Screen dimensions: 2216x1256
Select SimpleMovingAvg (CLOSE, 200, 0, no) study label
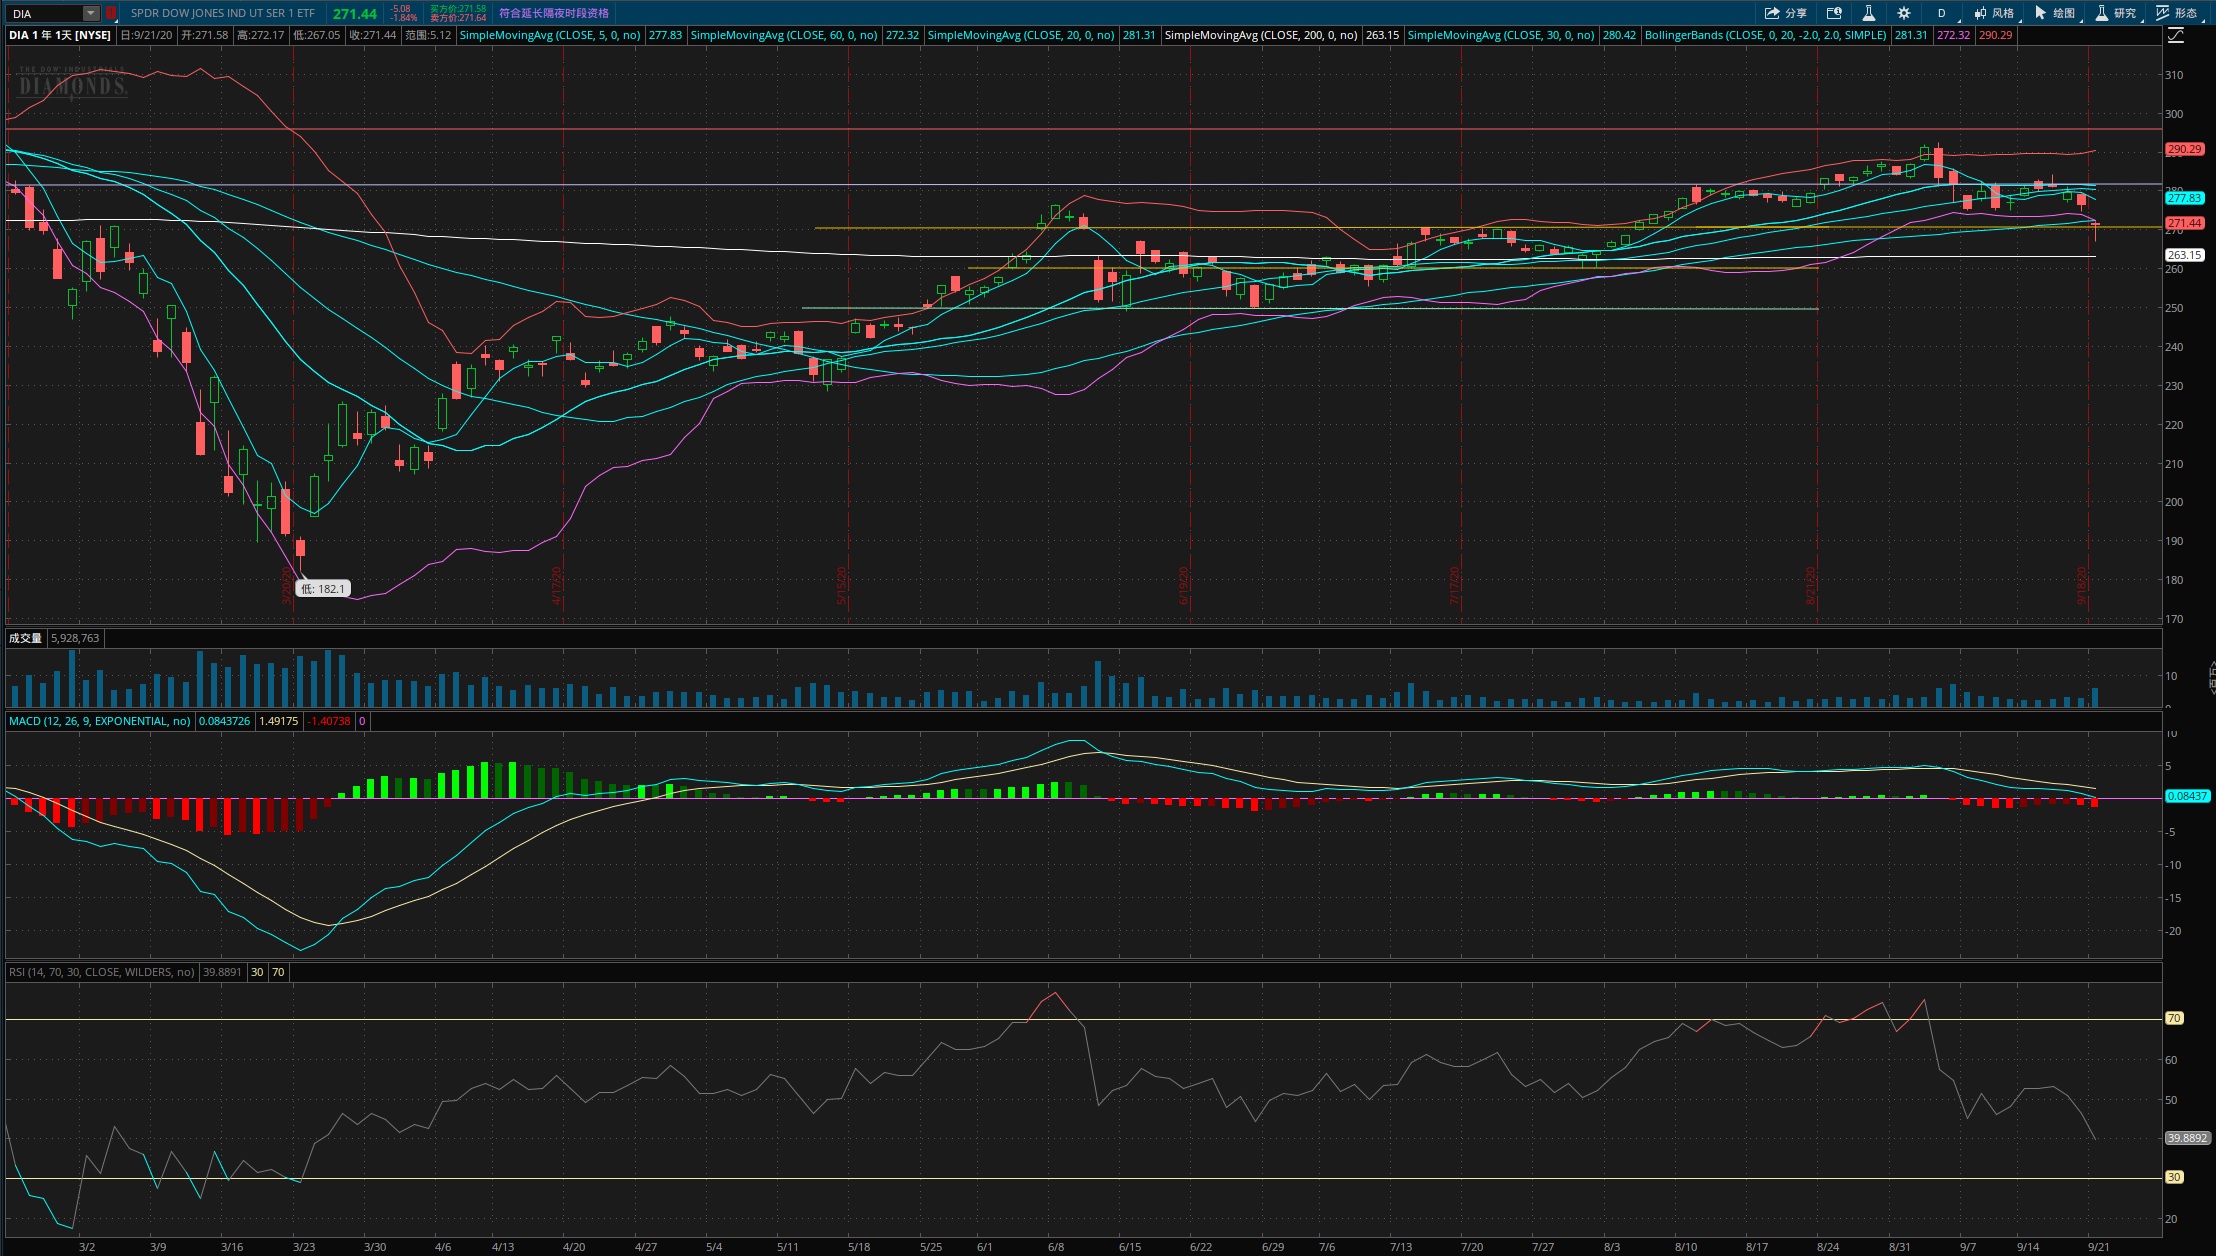coord(1261,35)
